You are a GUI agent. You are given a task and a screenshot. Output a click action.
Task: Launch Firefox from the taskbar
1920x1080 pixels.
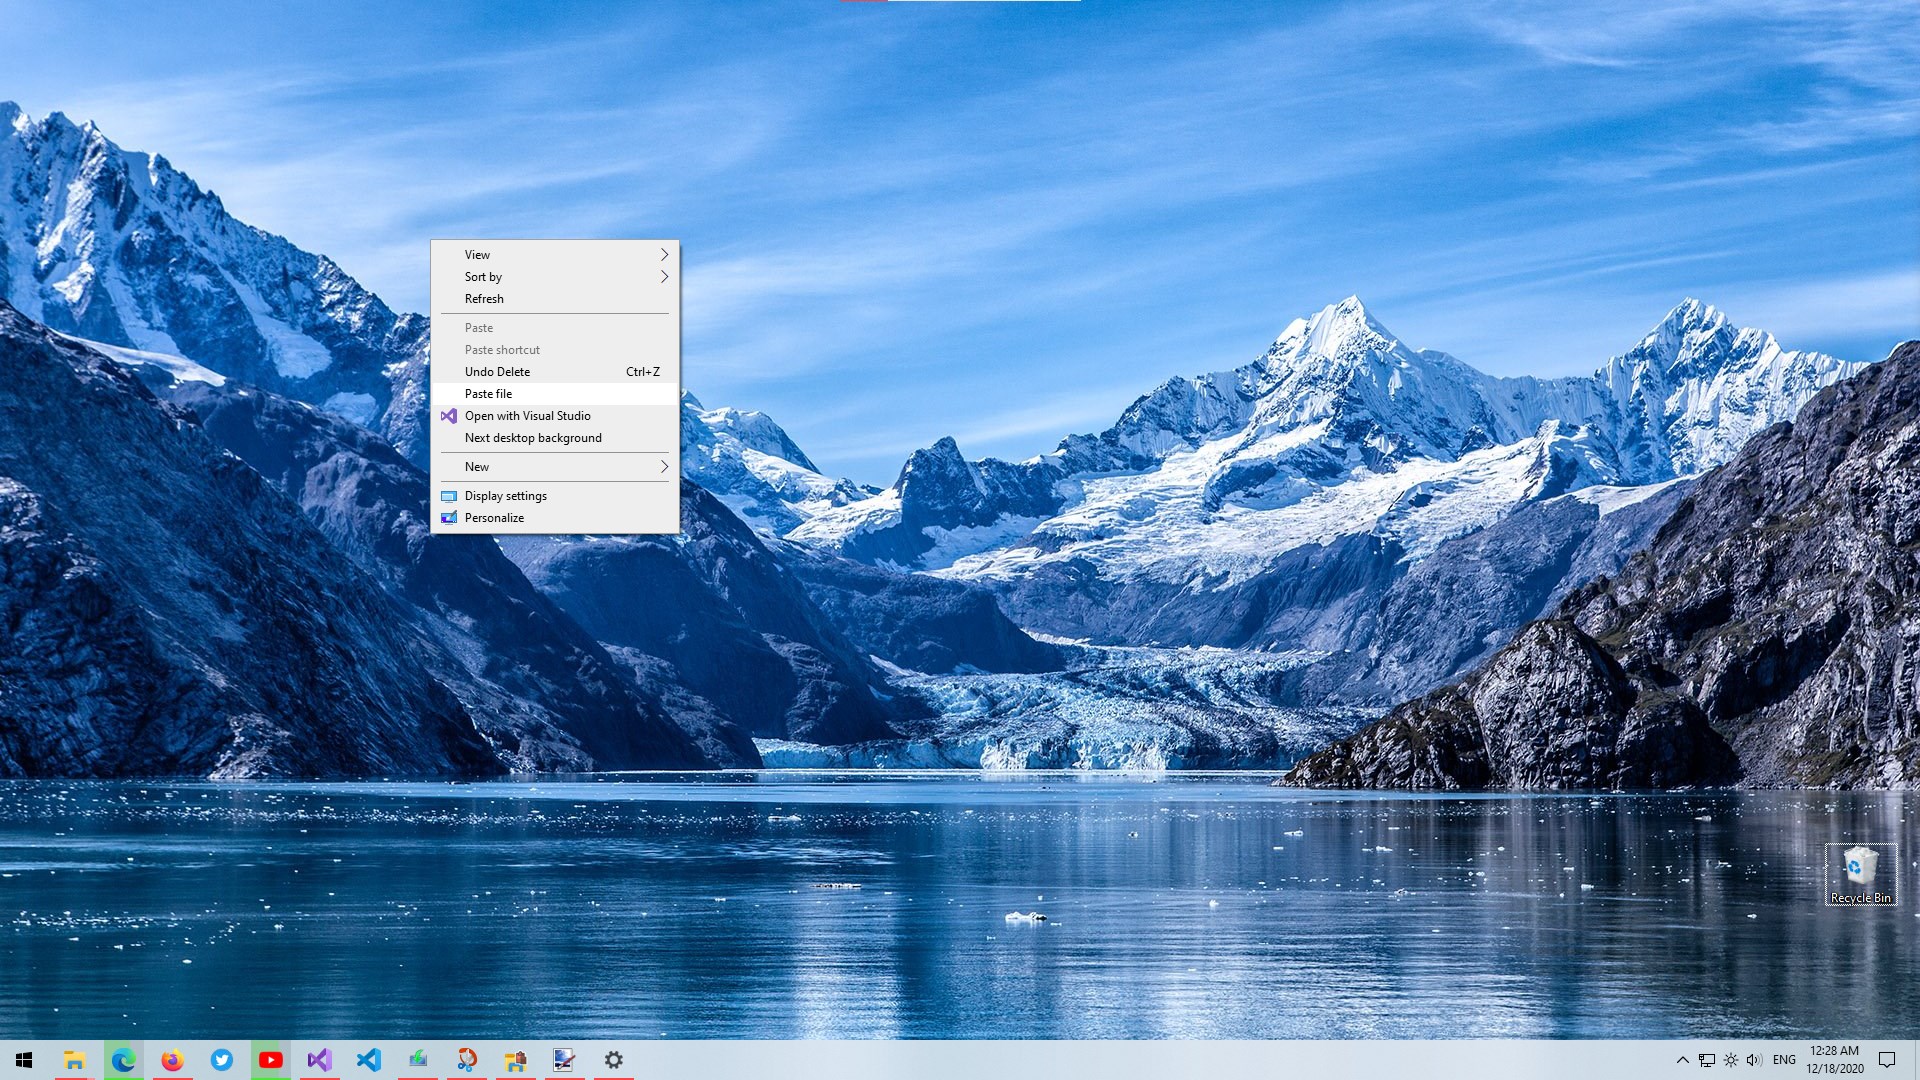[x=172, y=1060]
